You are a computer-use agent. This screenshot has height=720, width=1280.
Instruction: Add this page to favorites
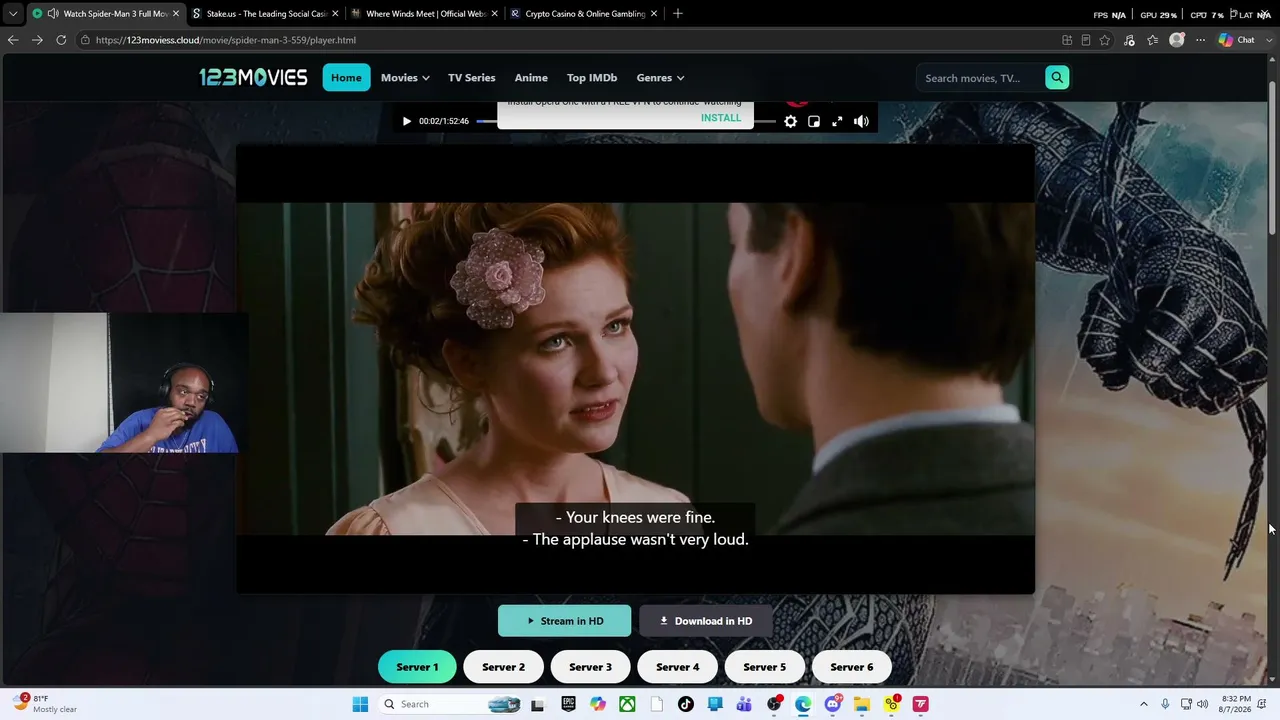pyautogui.click(x=1105, y=40)
